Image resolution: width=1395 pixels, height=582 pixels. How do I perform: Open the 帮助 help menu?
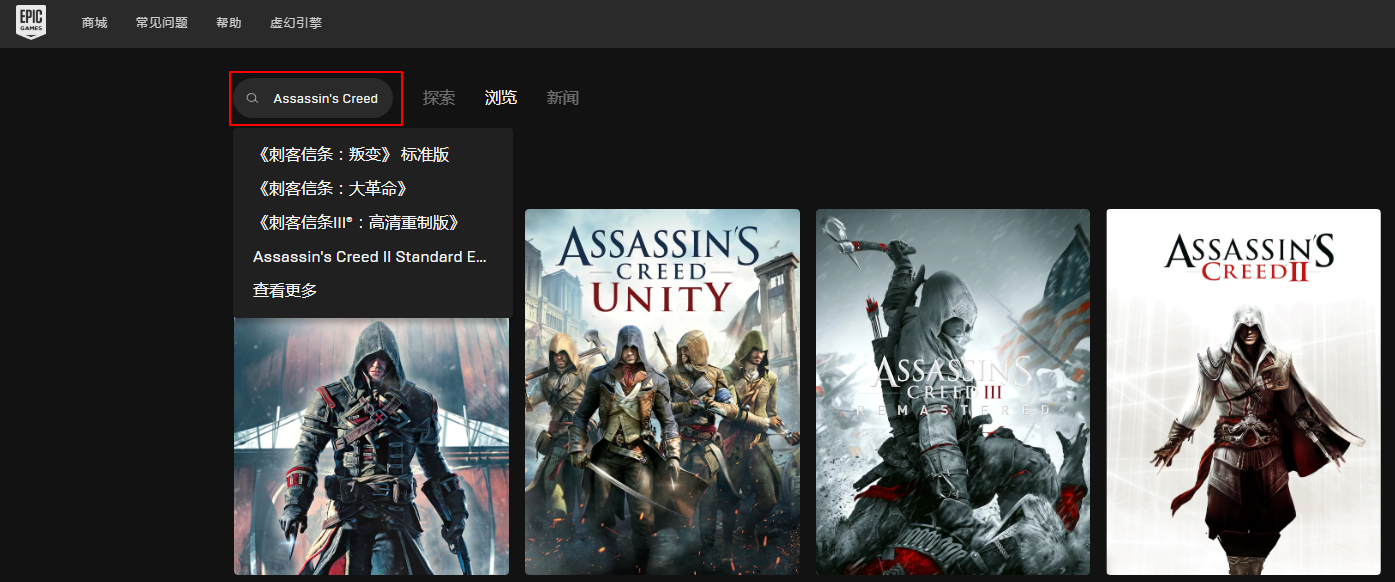pos(229,23)
